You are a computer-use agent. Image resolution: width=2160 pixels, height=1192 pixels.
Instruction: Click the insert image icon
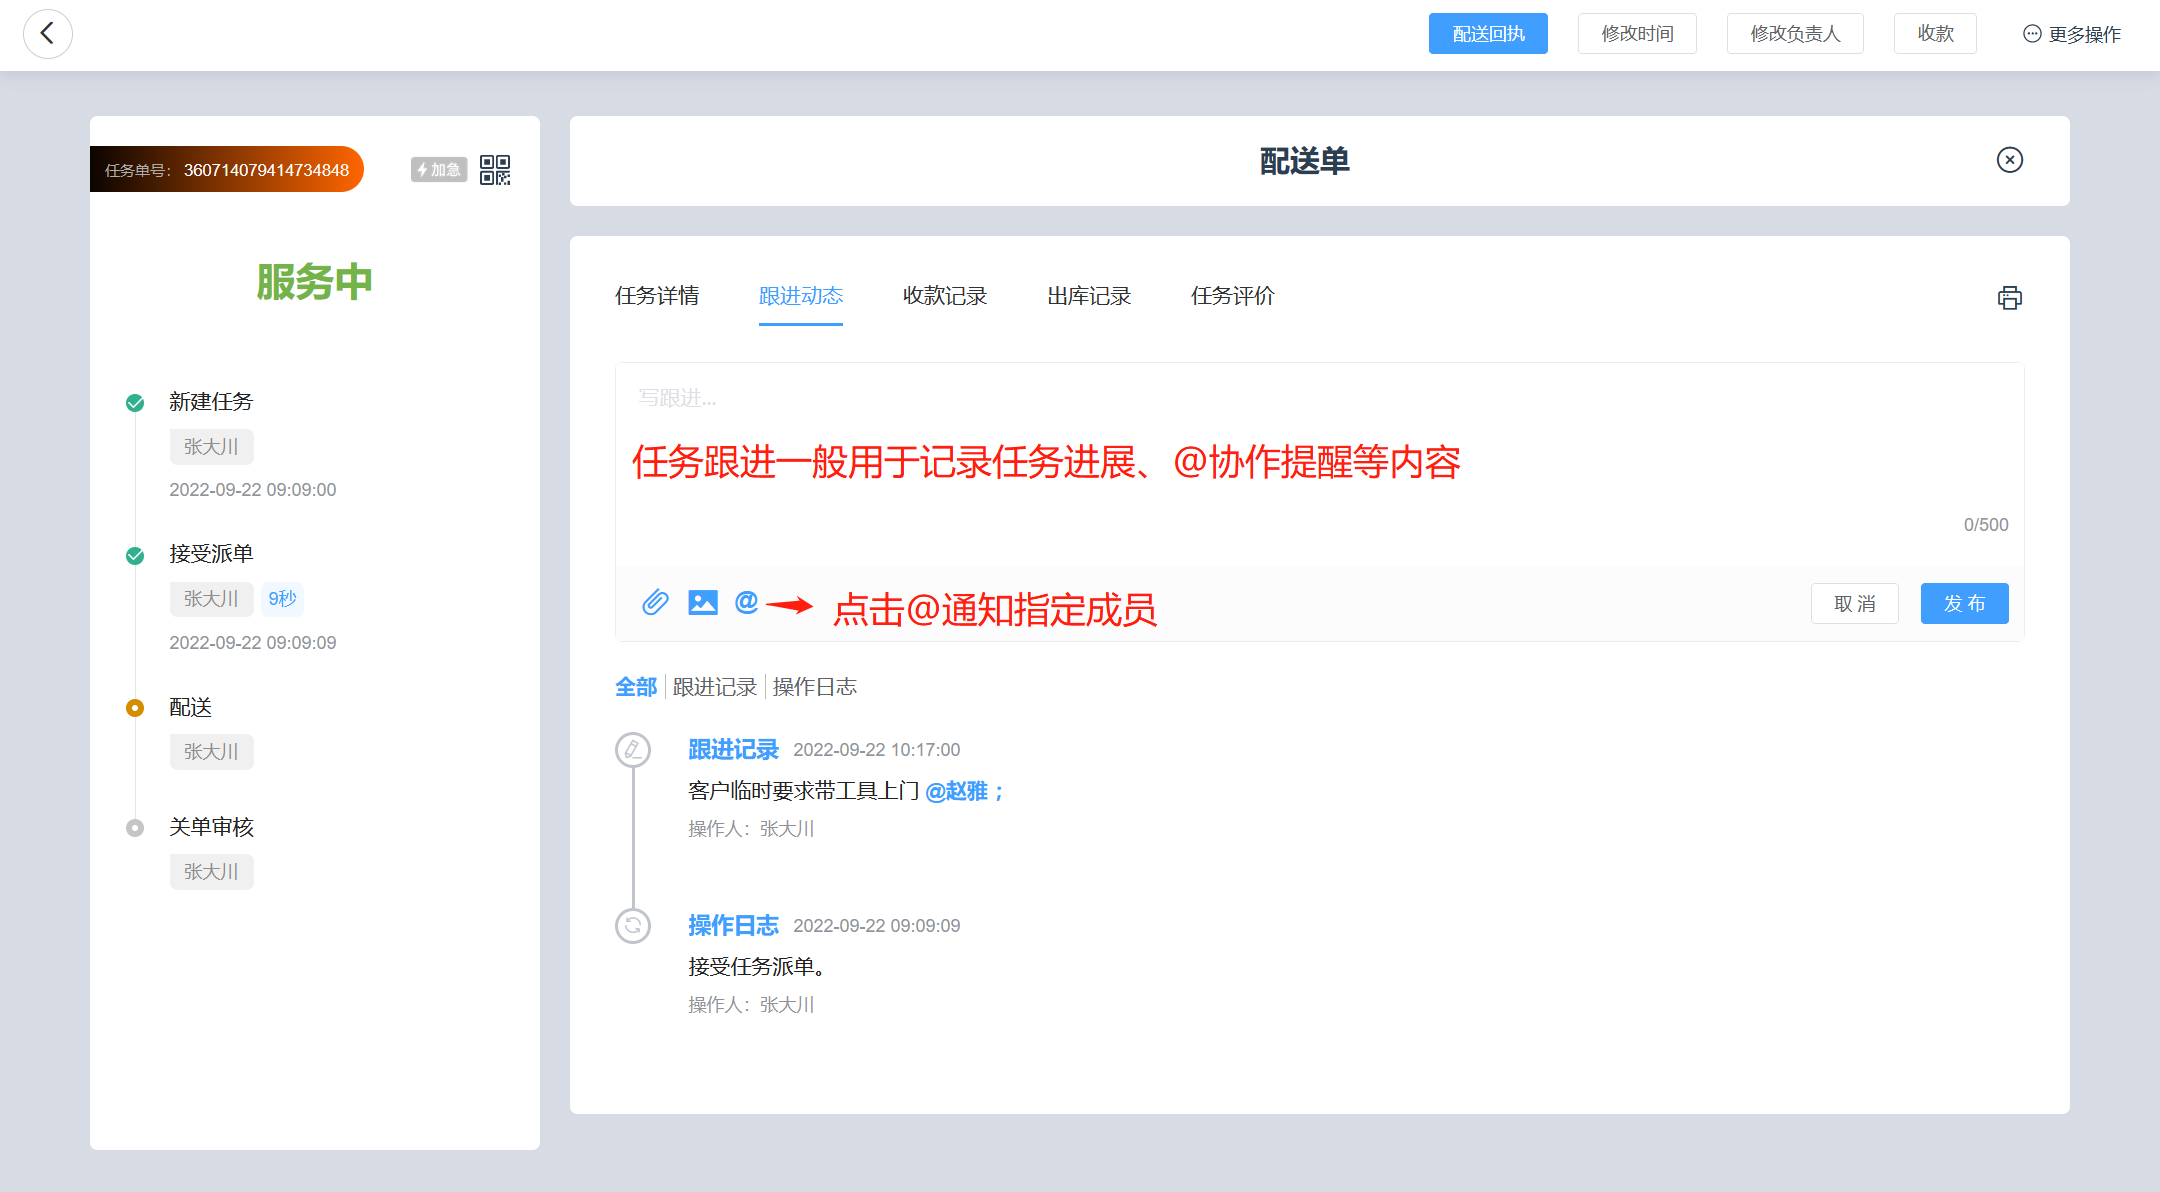(703, 602)
